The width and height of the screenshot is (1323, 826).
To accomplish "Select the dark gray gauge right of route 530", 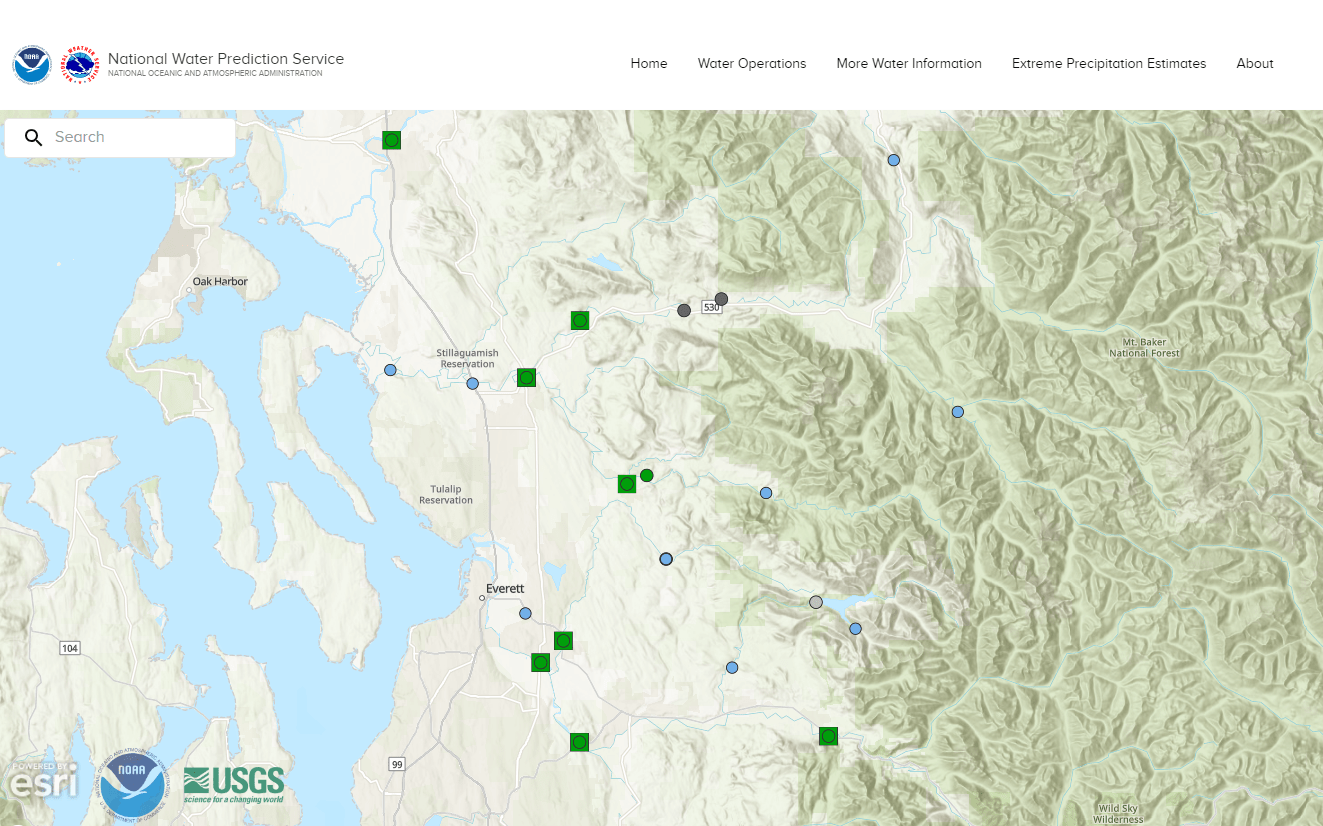I will pyautogui.click(x=721, y=299).
